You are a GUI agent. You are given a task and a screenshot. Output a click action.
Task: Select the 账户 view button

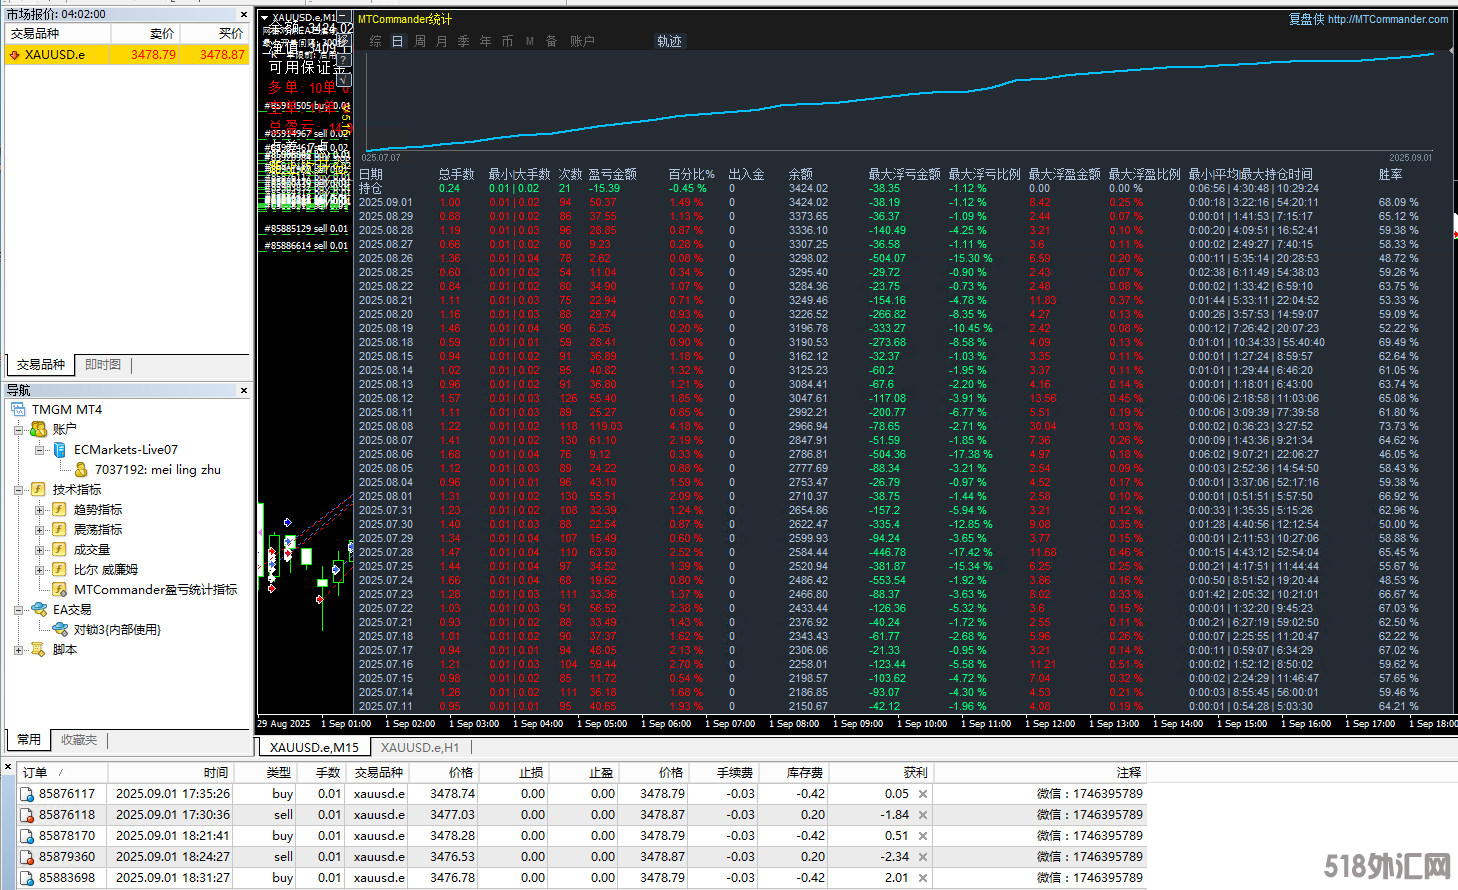click(x=582, y=41)
